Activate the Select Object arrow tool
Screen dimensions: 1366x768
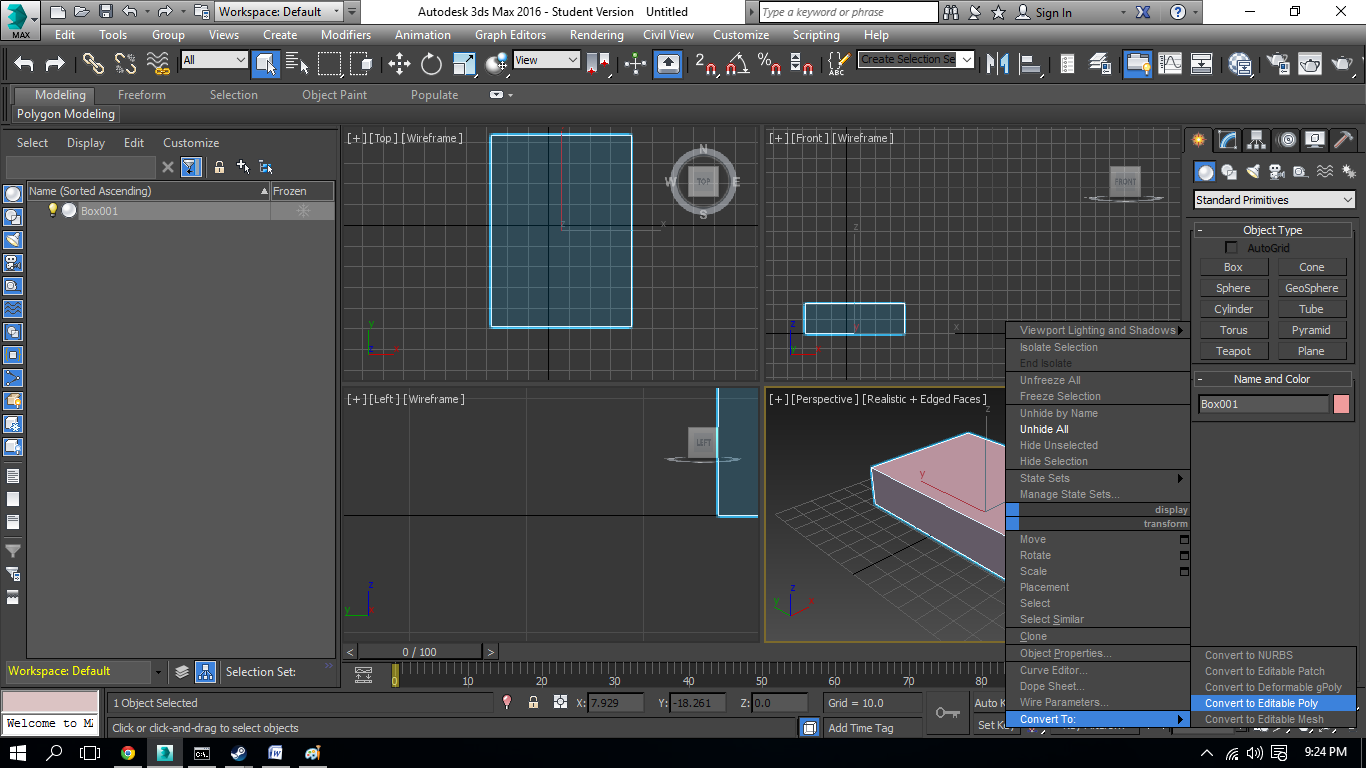[x=266, y=64]
